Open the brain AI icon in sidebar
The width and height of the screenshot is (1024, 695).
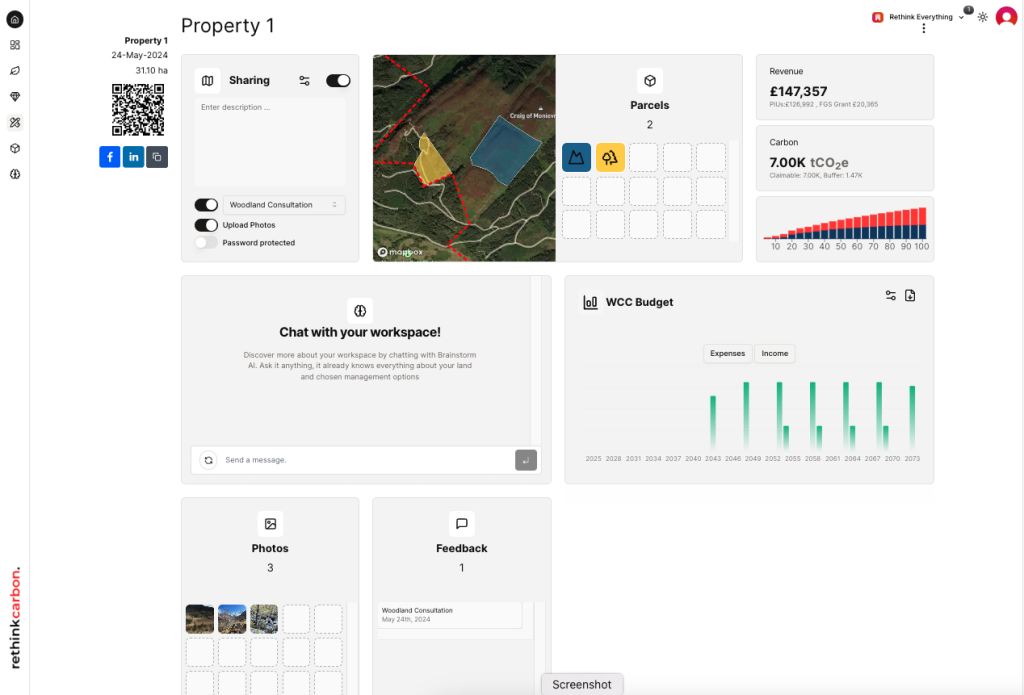pyautogui.click(x=14, y=174)
